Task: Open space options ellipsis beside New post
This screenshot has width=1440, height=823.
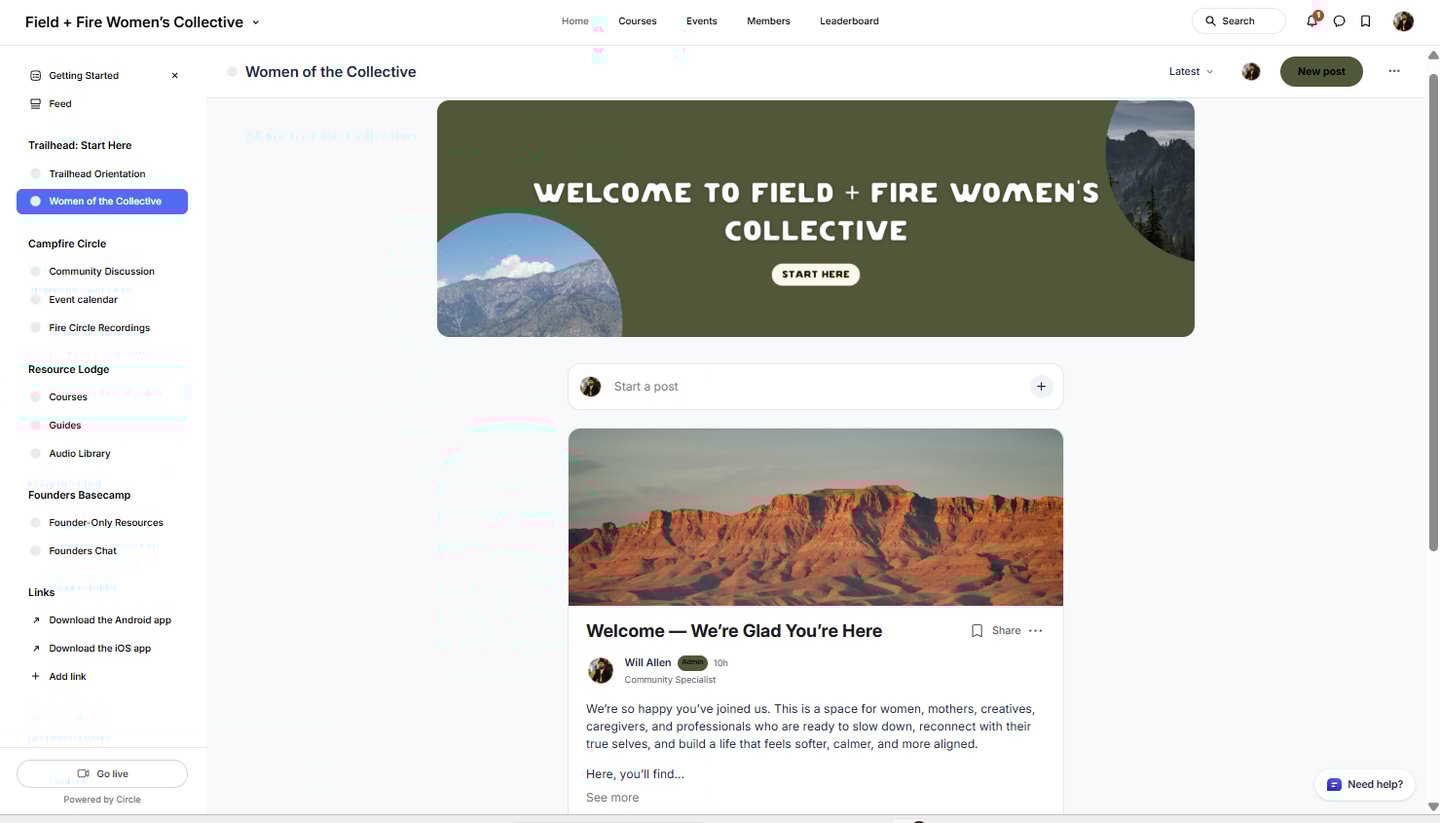Action: pos(1394,71)
